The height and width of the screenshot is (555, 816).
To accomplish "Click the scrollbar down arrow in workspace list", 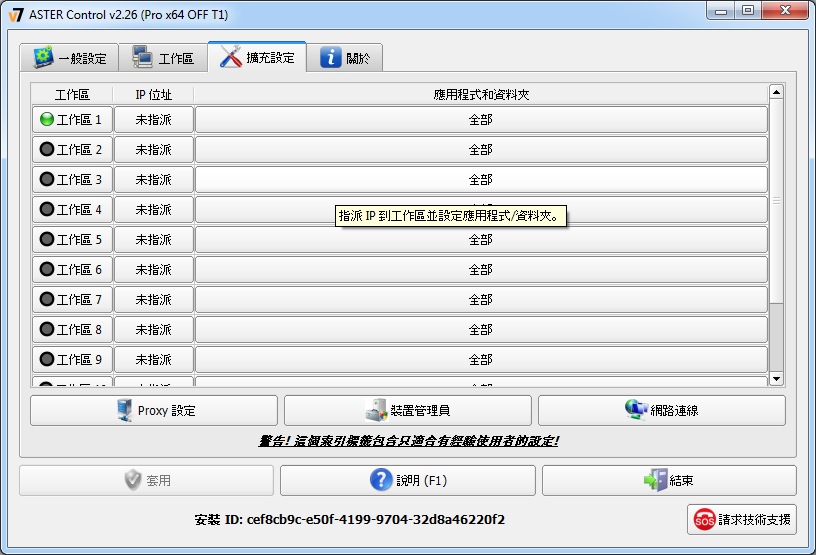I will point(776,379).
